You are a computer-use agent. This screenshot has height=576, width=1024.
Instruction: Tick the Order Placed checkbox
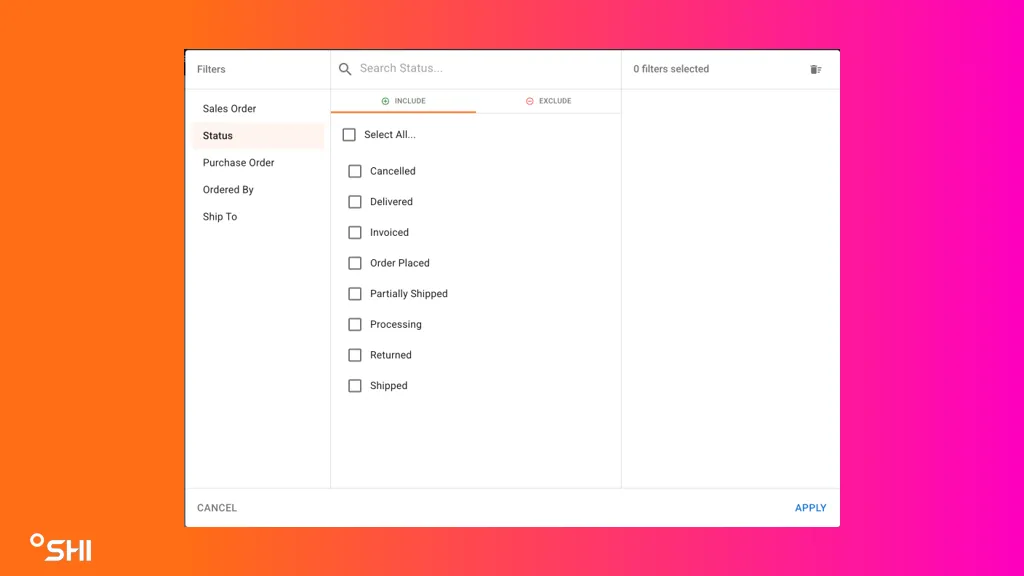(x=355, y=263)
